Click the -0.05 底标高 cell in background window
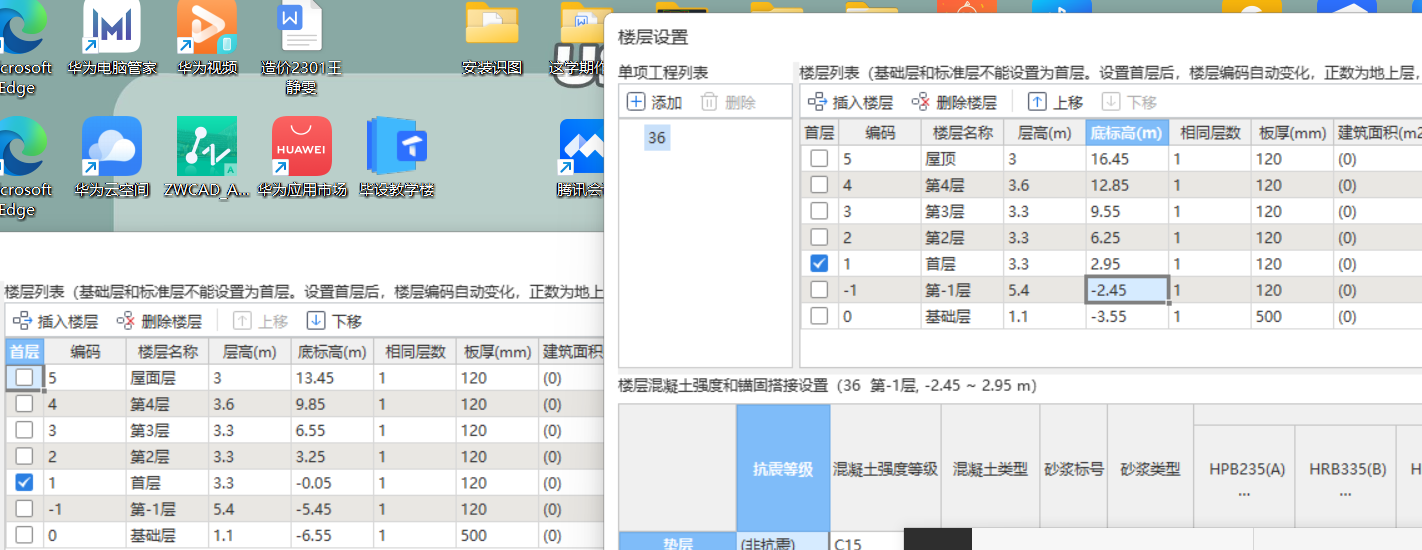 (x=332, y=483)
